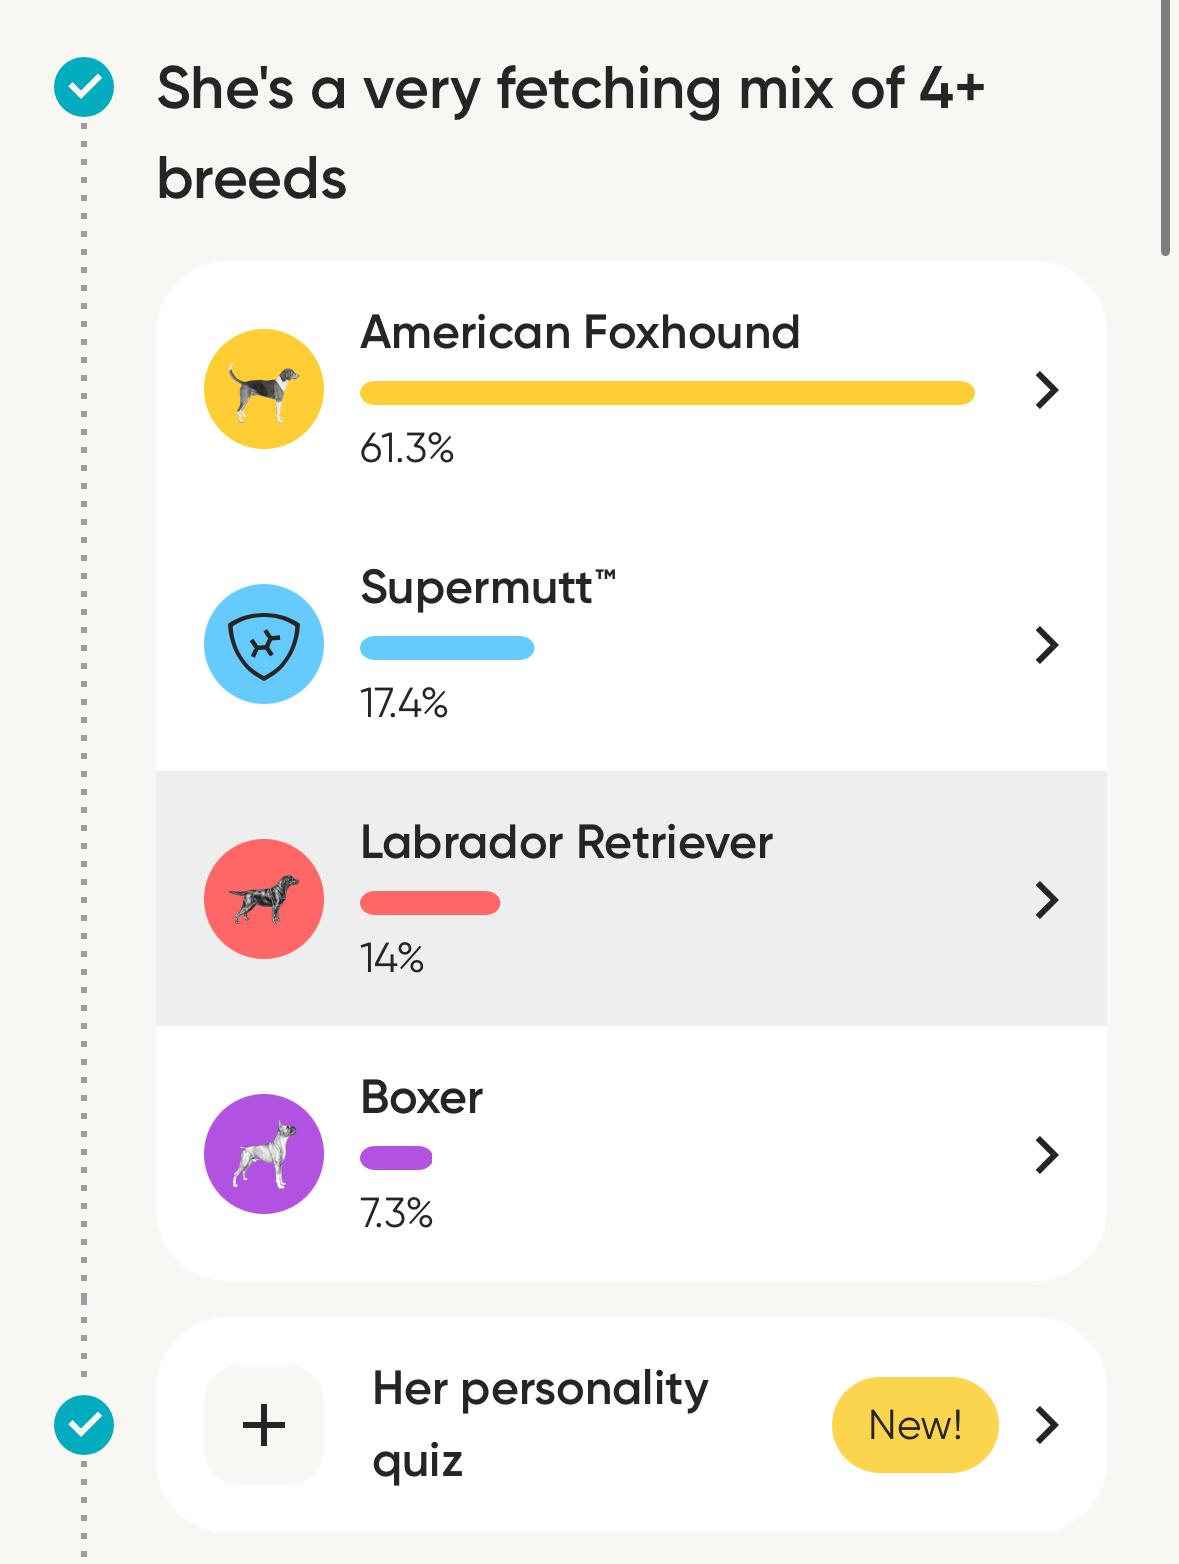Screen dimensions: 1179x1564
Task: Click the teal checkmark beside the breed mix heading
Action: [84, 87]
